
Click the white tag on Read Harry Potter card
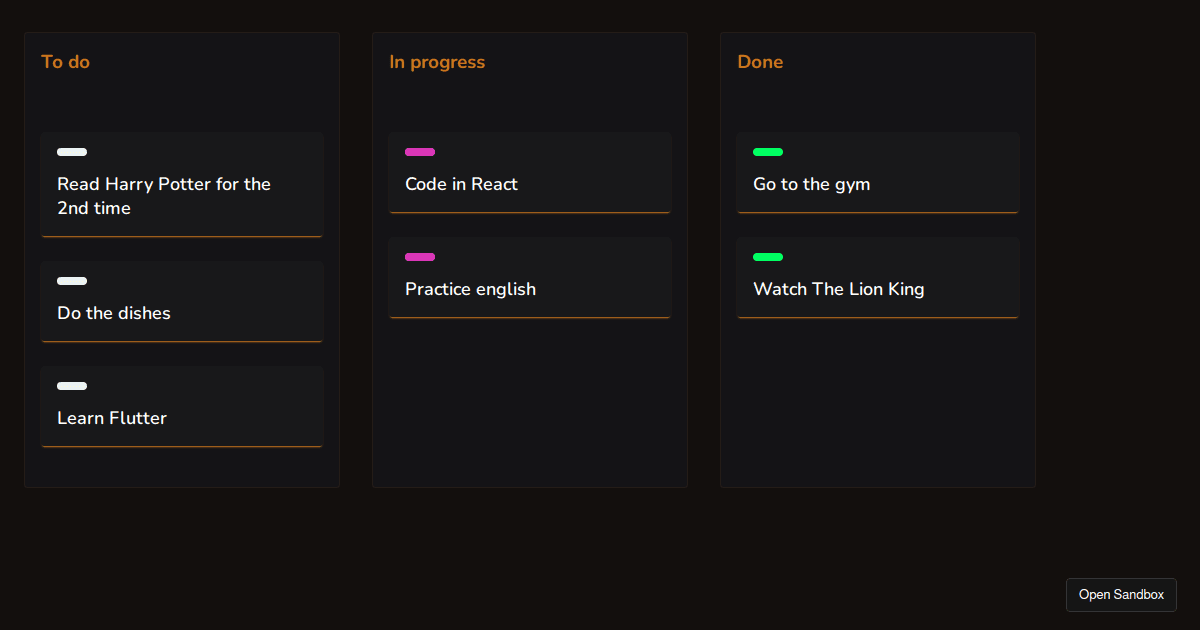tap(72, 152)
